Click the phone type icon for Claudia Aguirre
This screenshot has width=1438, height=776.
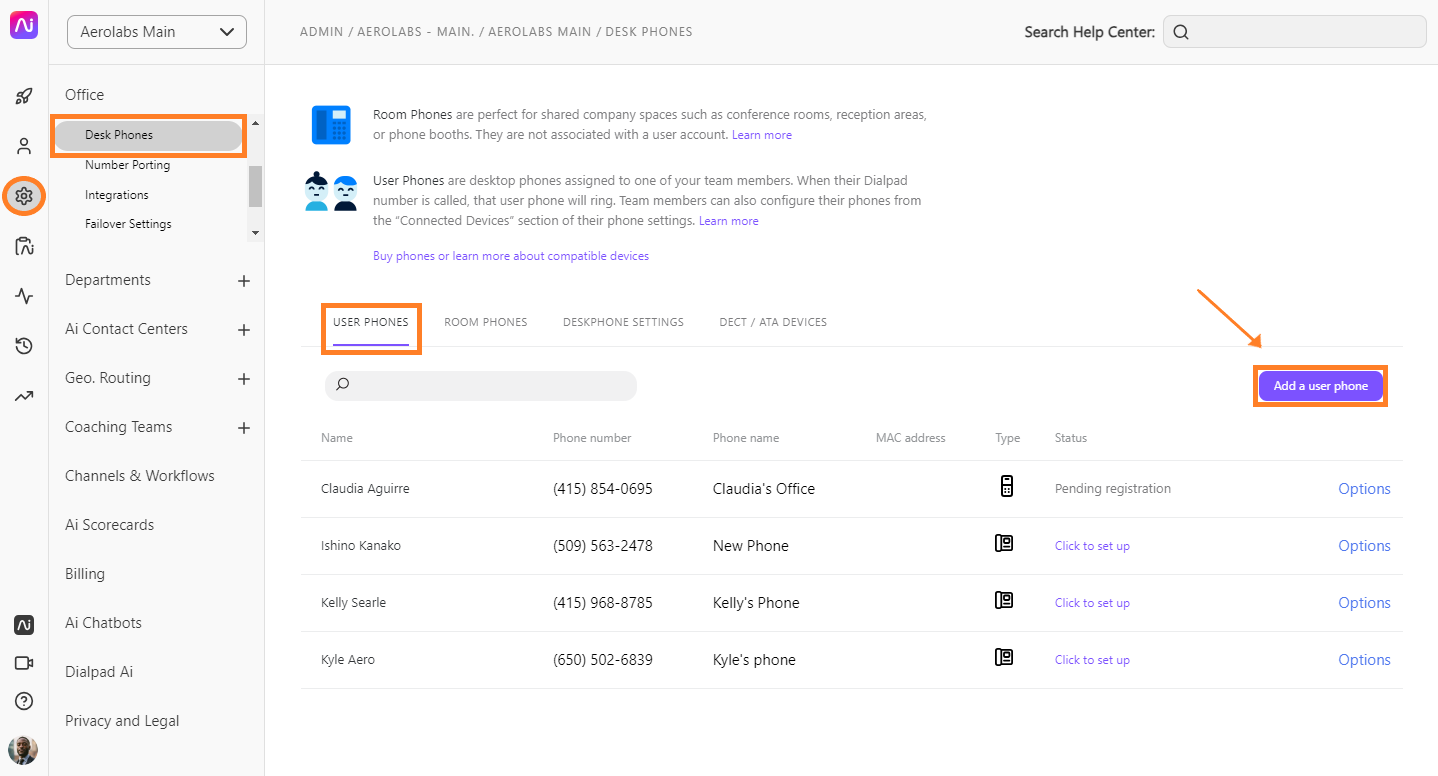point(1006,487)
